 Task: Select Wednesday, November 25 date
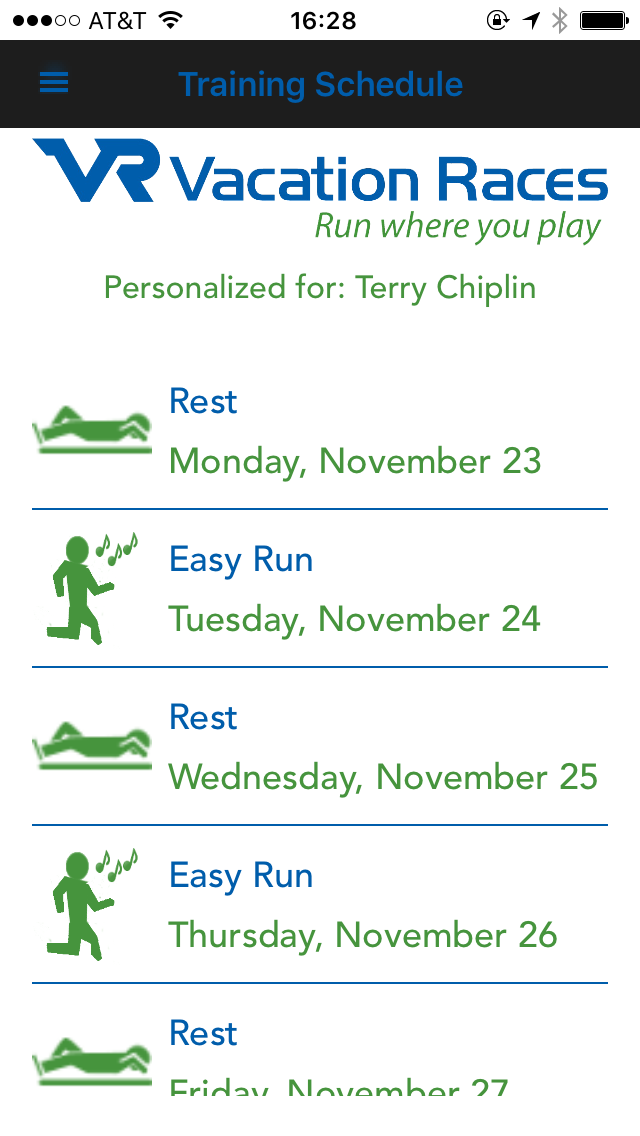(383, 777)
